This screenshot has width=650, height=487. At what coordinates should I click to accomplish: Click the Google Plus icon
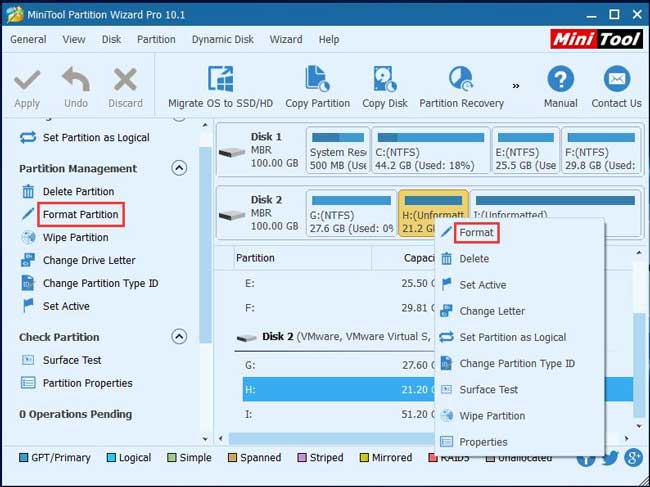point(633,458)
